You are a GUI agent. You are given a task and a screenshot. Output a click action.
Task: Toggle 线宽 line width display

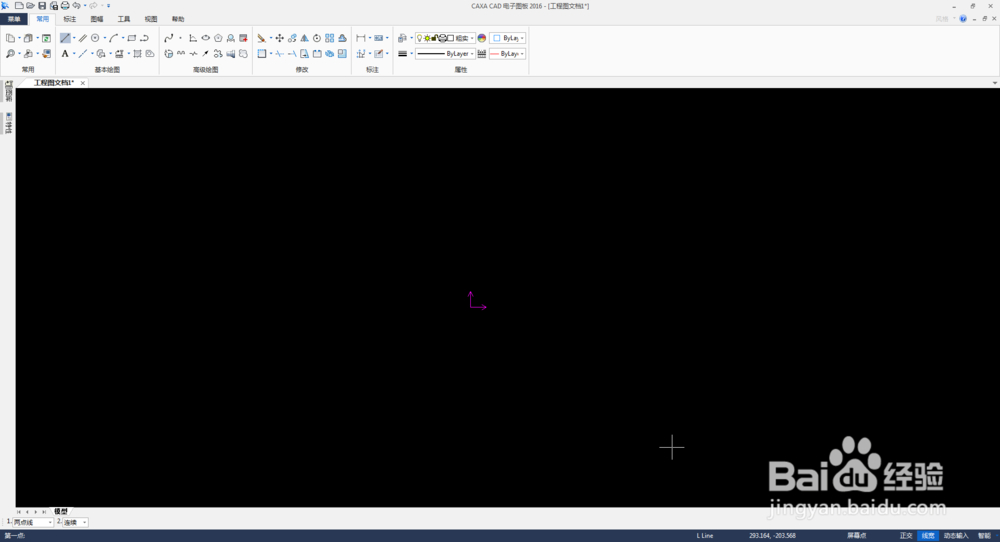tap(928, 536)
